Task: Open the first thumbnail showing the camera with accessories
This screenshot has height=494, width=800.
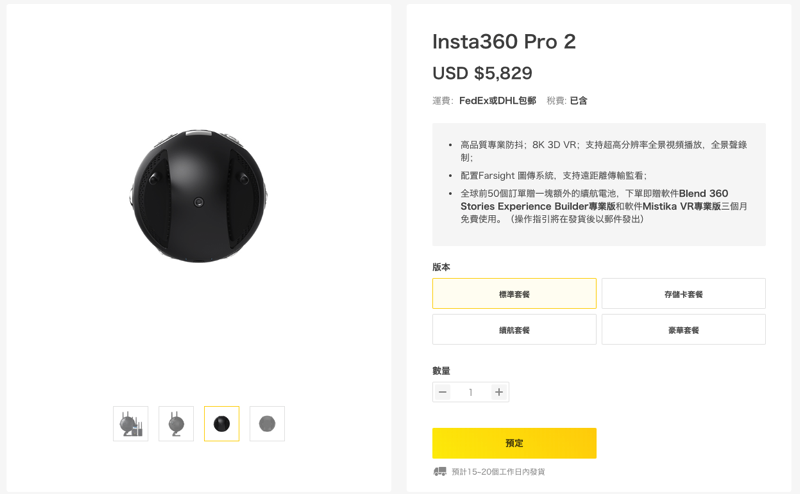Action: [x=131, y=424]
